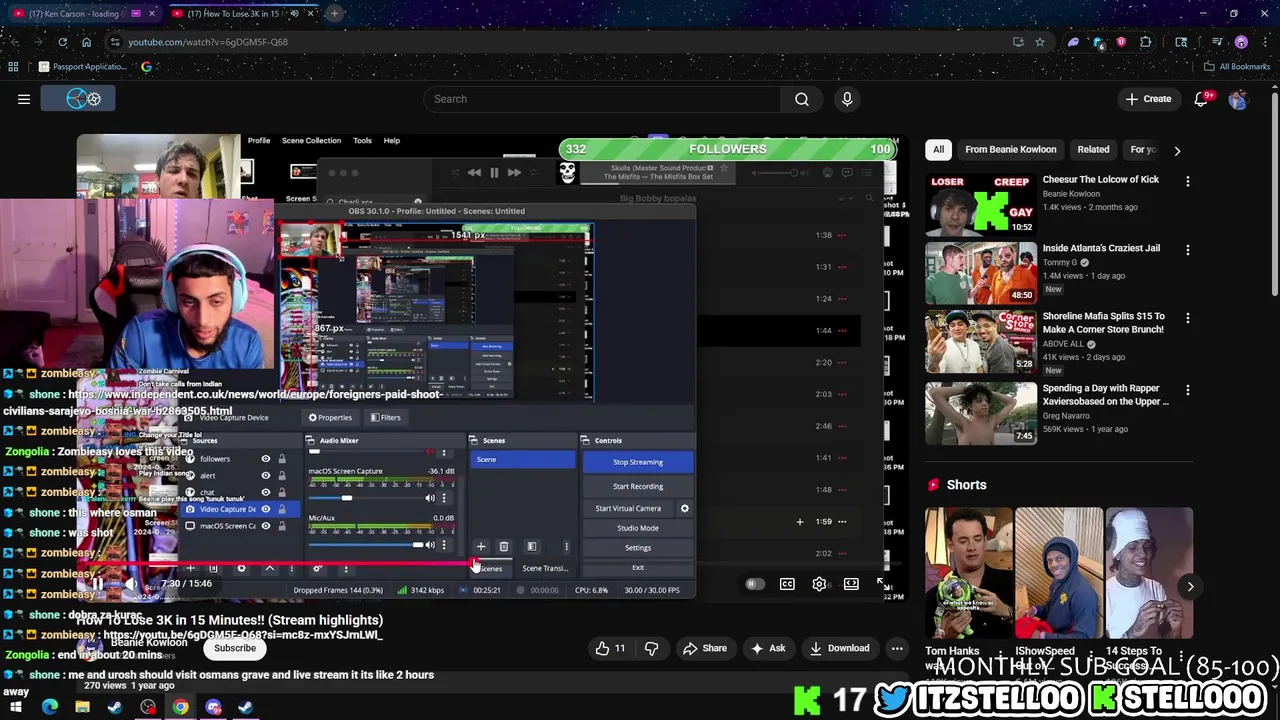Screen dimensions: 1280x720
Task: Toggle visibility of the chat source
Action: 265,492
